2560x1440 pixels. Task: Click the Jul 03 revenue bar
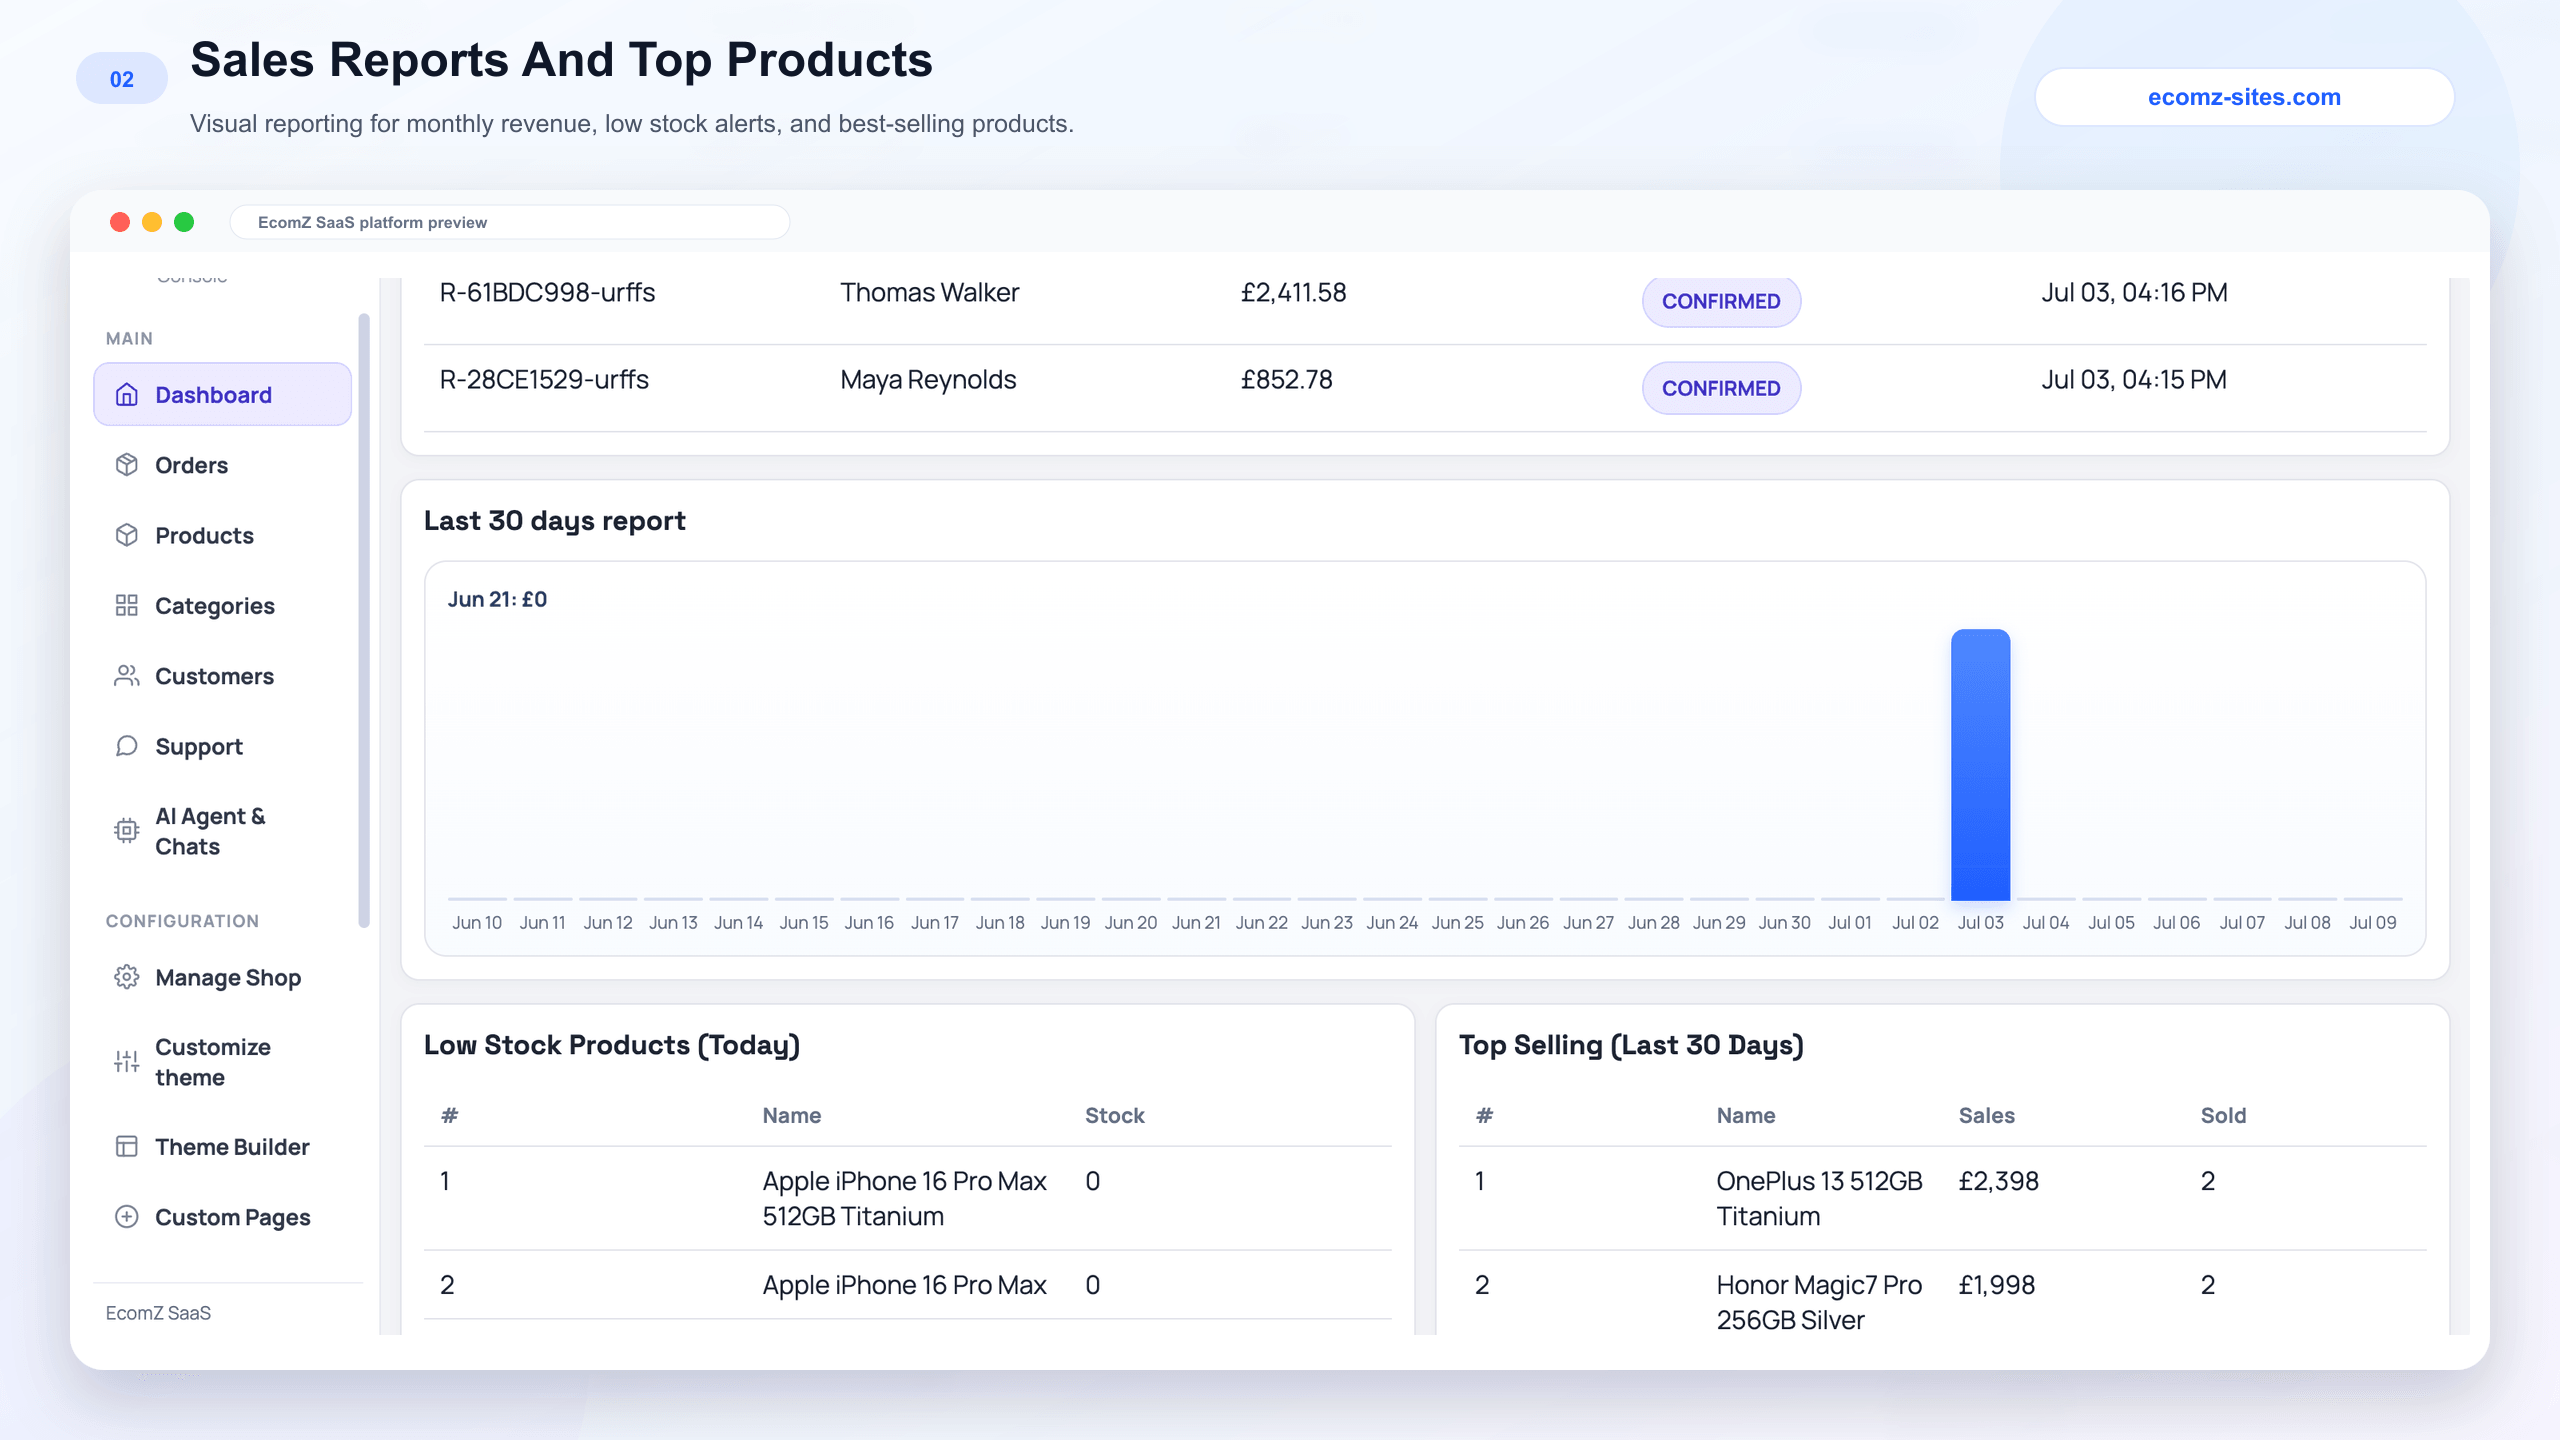1980,765
